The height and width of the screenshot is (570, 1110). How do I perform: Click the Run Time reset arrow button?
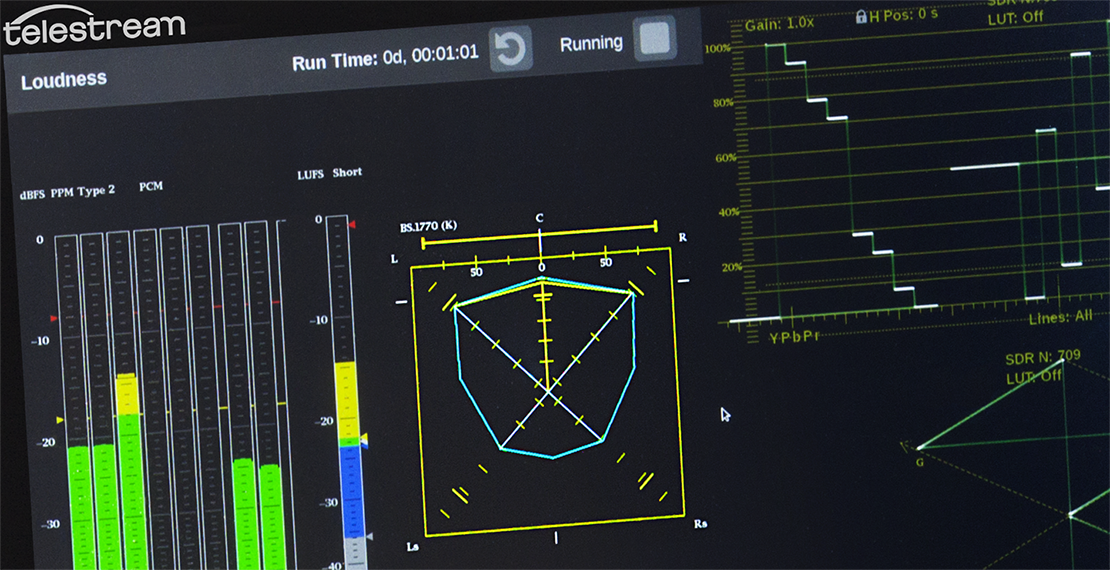coord(510,51)
